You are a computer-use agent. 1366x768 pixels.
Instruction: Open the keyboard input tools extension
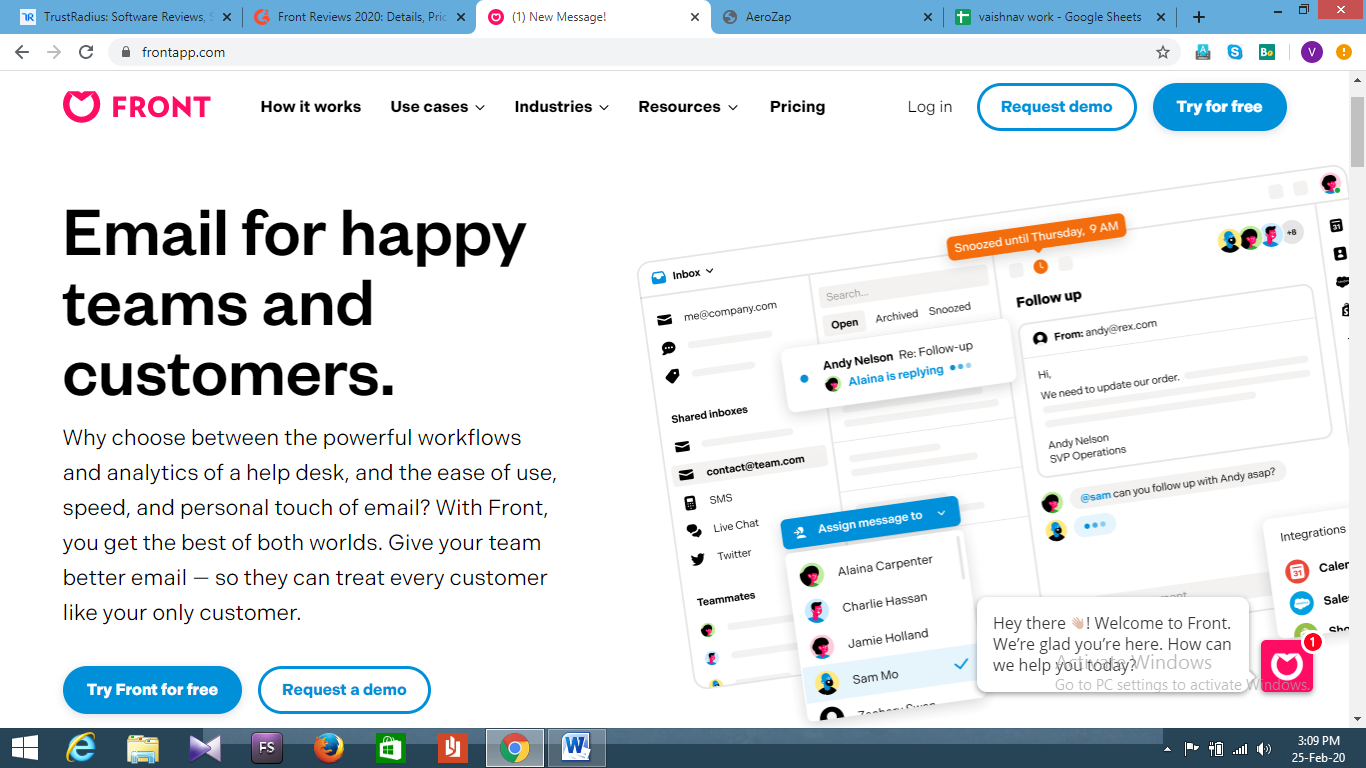[1203, 52]
